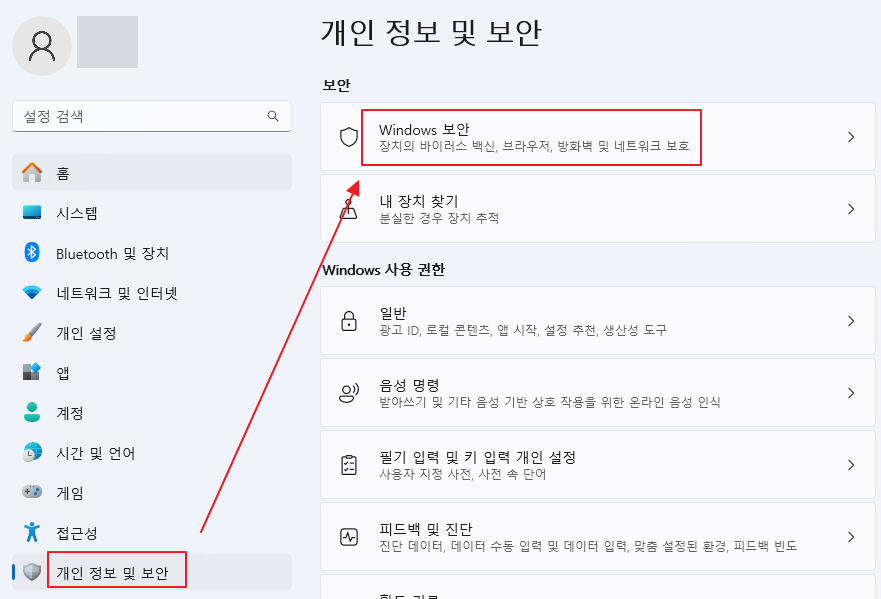The width and height of the screenshot is (881, 599).
Task: Click the padlock icon in 일반 row
Action: 349,321
